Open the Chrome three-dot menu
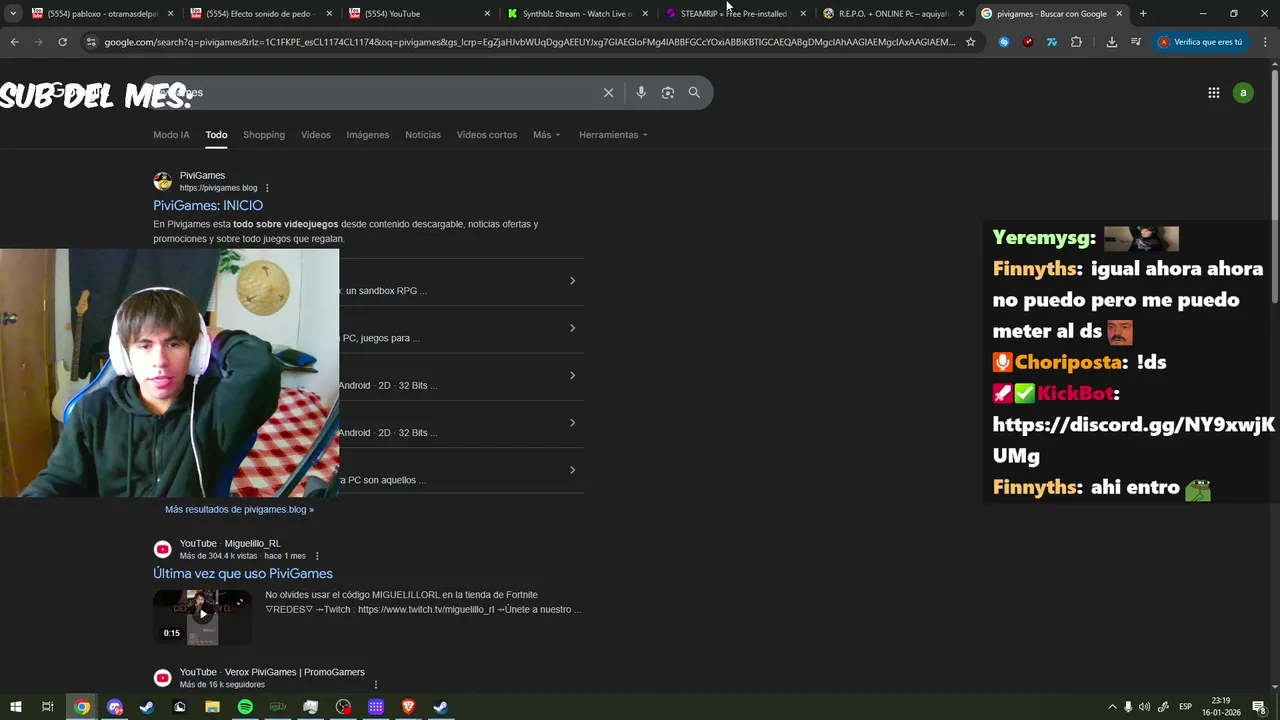Viewport: 1280px width, 720px height. (1264, 42)
